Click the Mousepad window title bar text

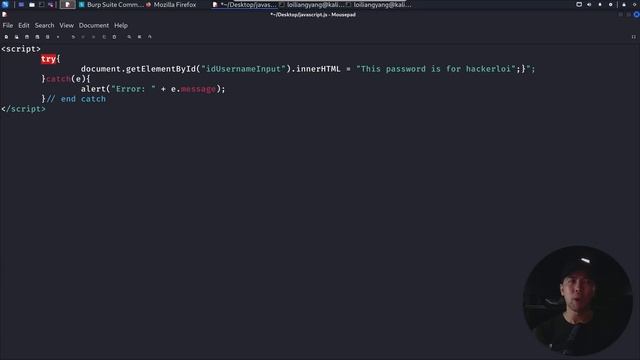tap(313, 14)
